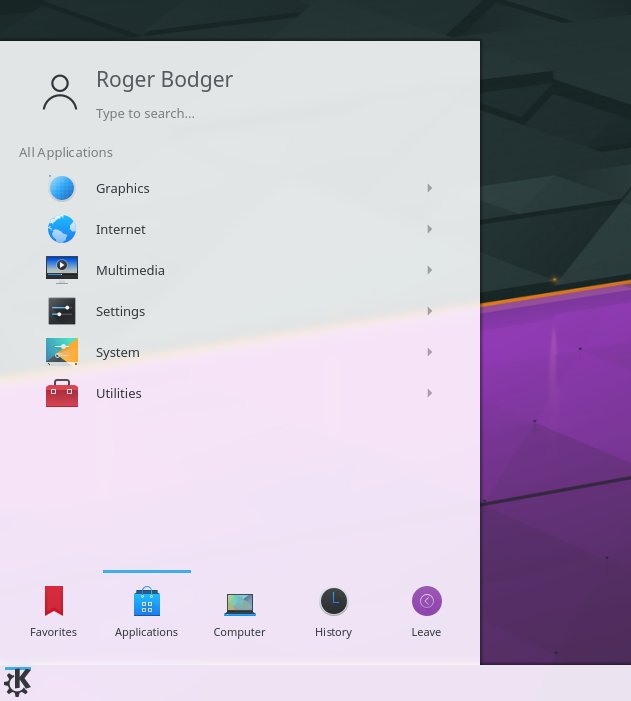The image size is (631, 701).
Task: Expand the System submenu arrow
Action: click(x=429, y=352)
